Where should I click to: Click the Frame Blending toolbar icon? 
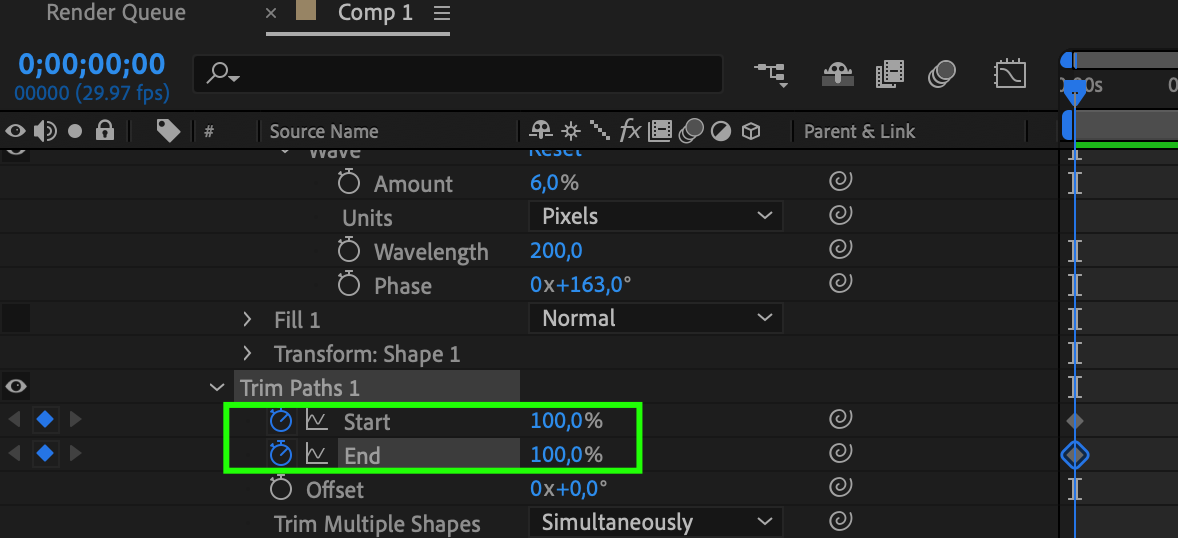coord(890,74)
